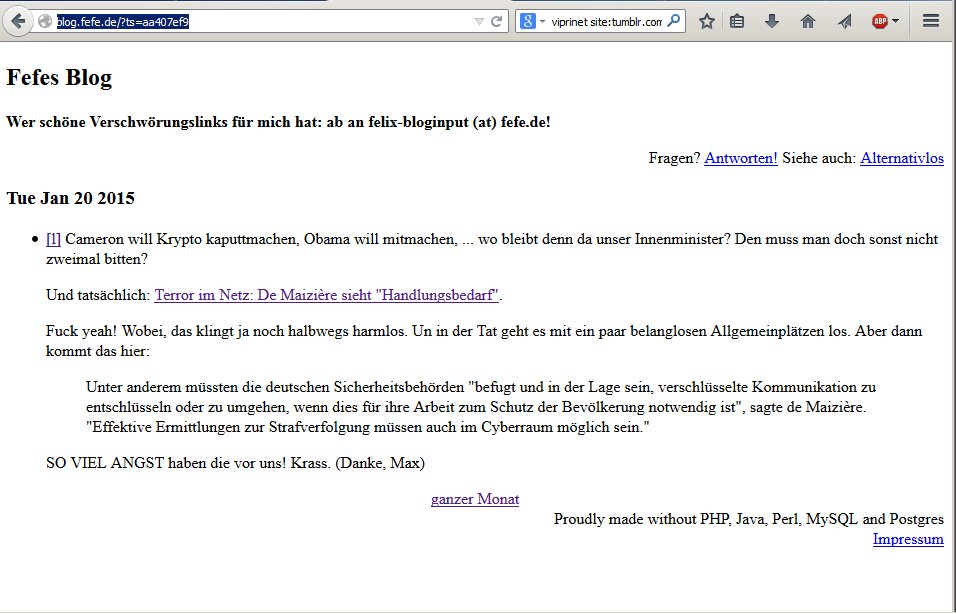The width and height of the screenshot is (956, 614).
Task: Expand the Adblock Plus dropdown arrow
Action: pyautogui.click(x=895, y=21)
